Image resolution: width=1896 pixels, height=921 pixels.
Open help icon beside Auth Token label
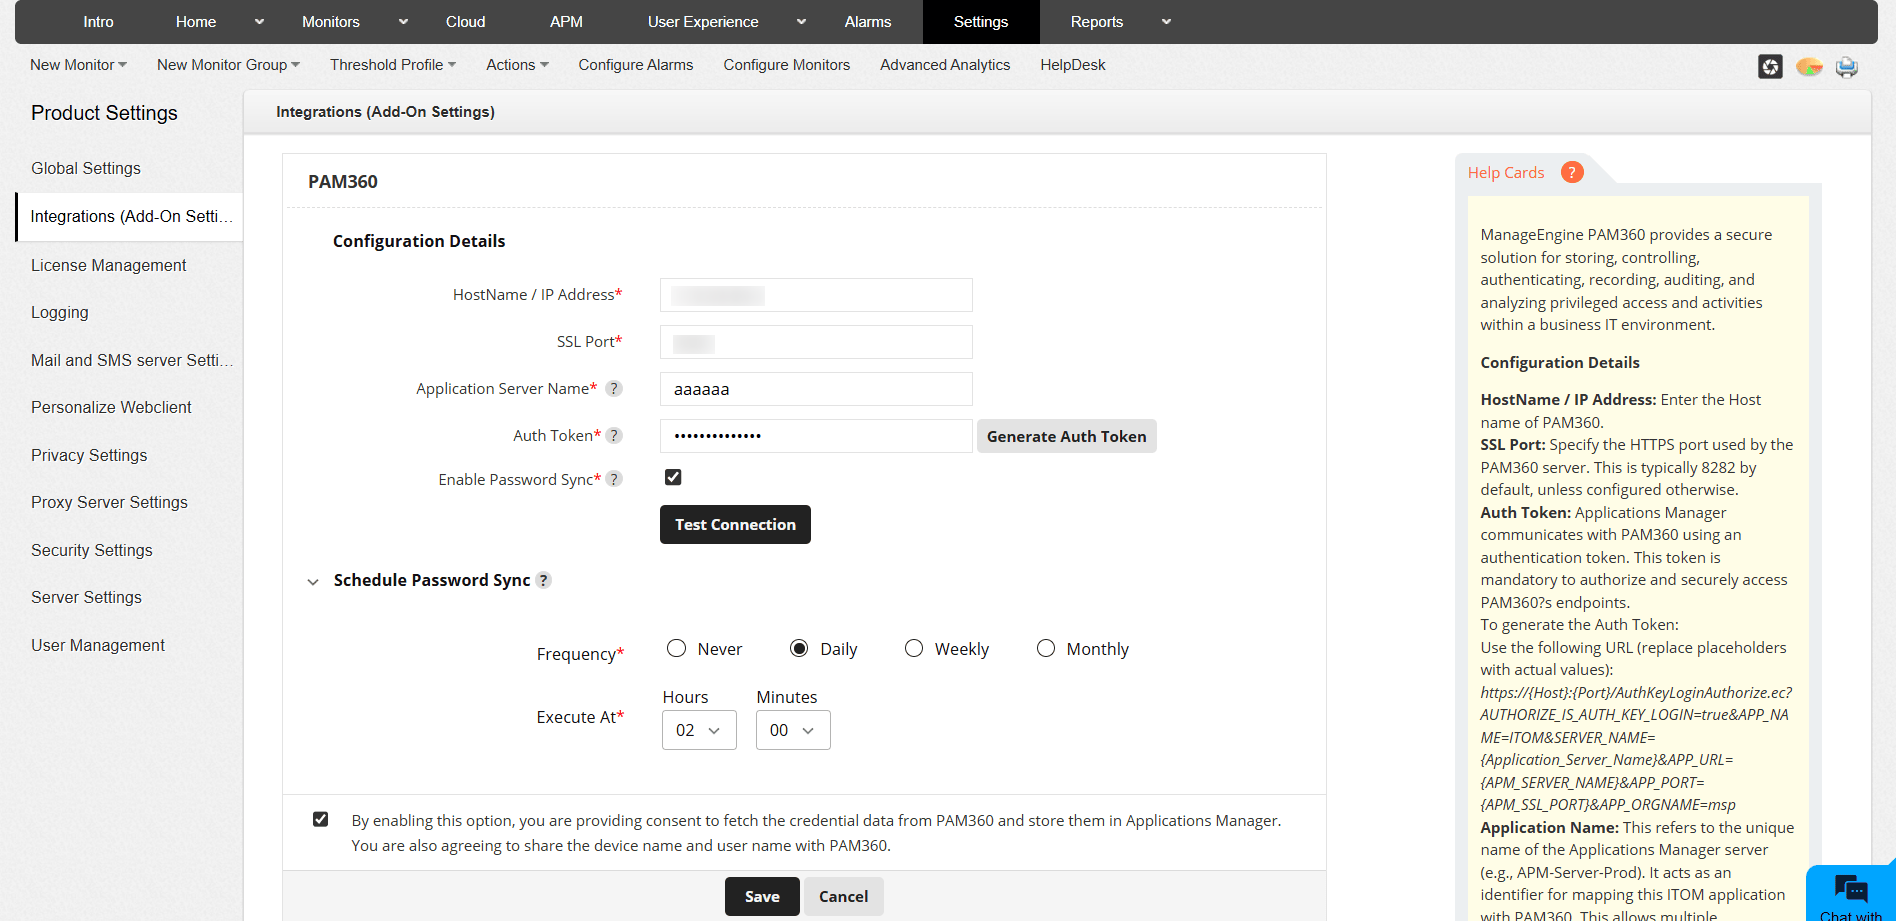pos(614,435)
